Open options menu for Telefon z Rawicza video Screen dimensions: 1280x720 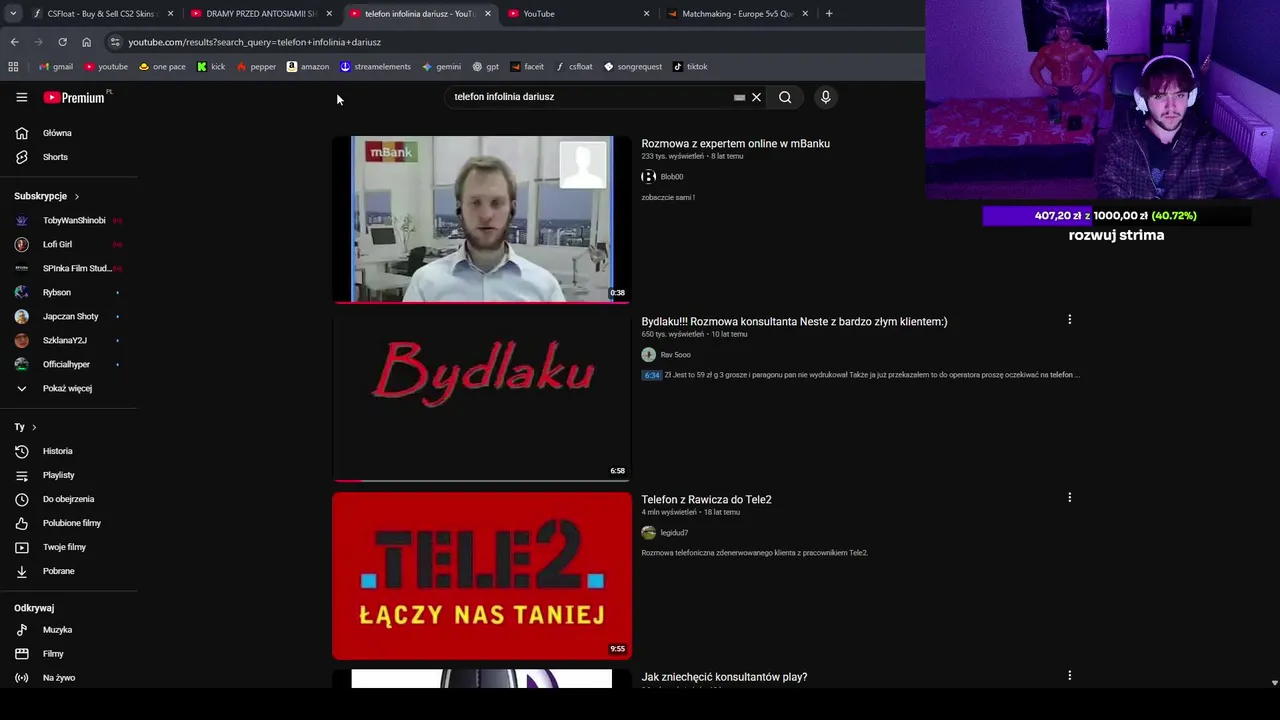click(x=1069, y=498)
